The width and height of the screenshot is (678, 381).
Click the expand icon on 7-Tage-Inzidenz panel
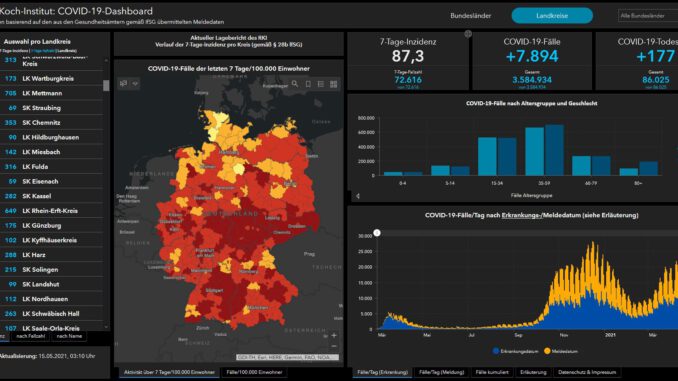point(468,34)
